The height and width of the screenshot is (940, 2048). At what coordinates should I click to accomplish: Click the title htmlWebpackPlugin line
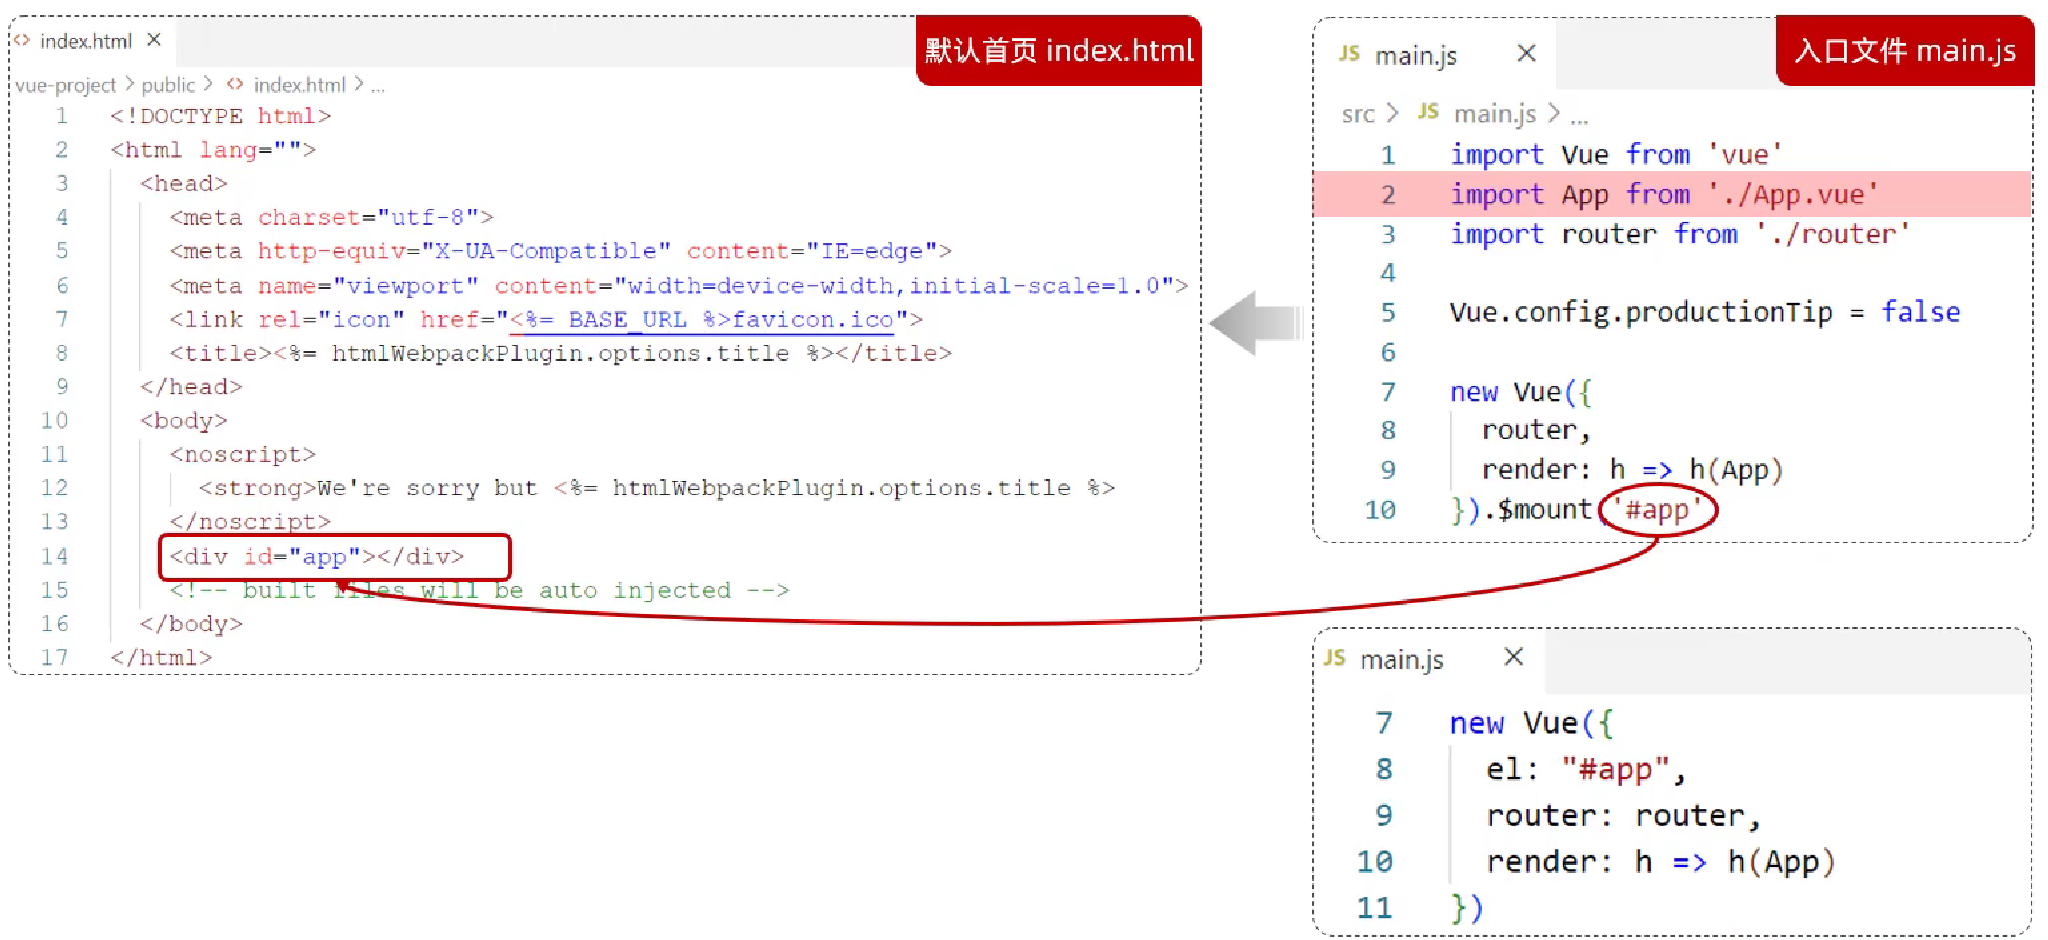(560, 353)
